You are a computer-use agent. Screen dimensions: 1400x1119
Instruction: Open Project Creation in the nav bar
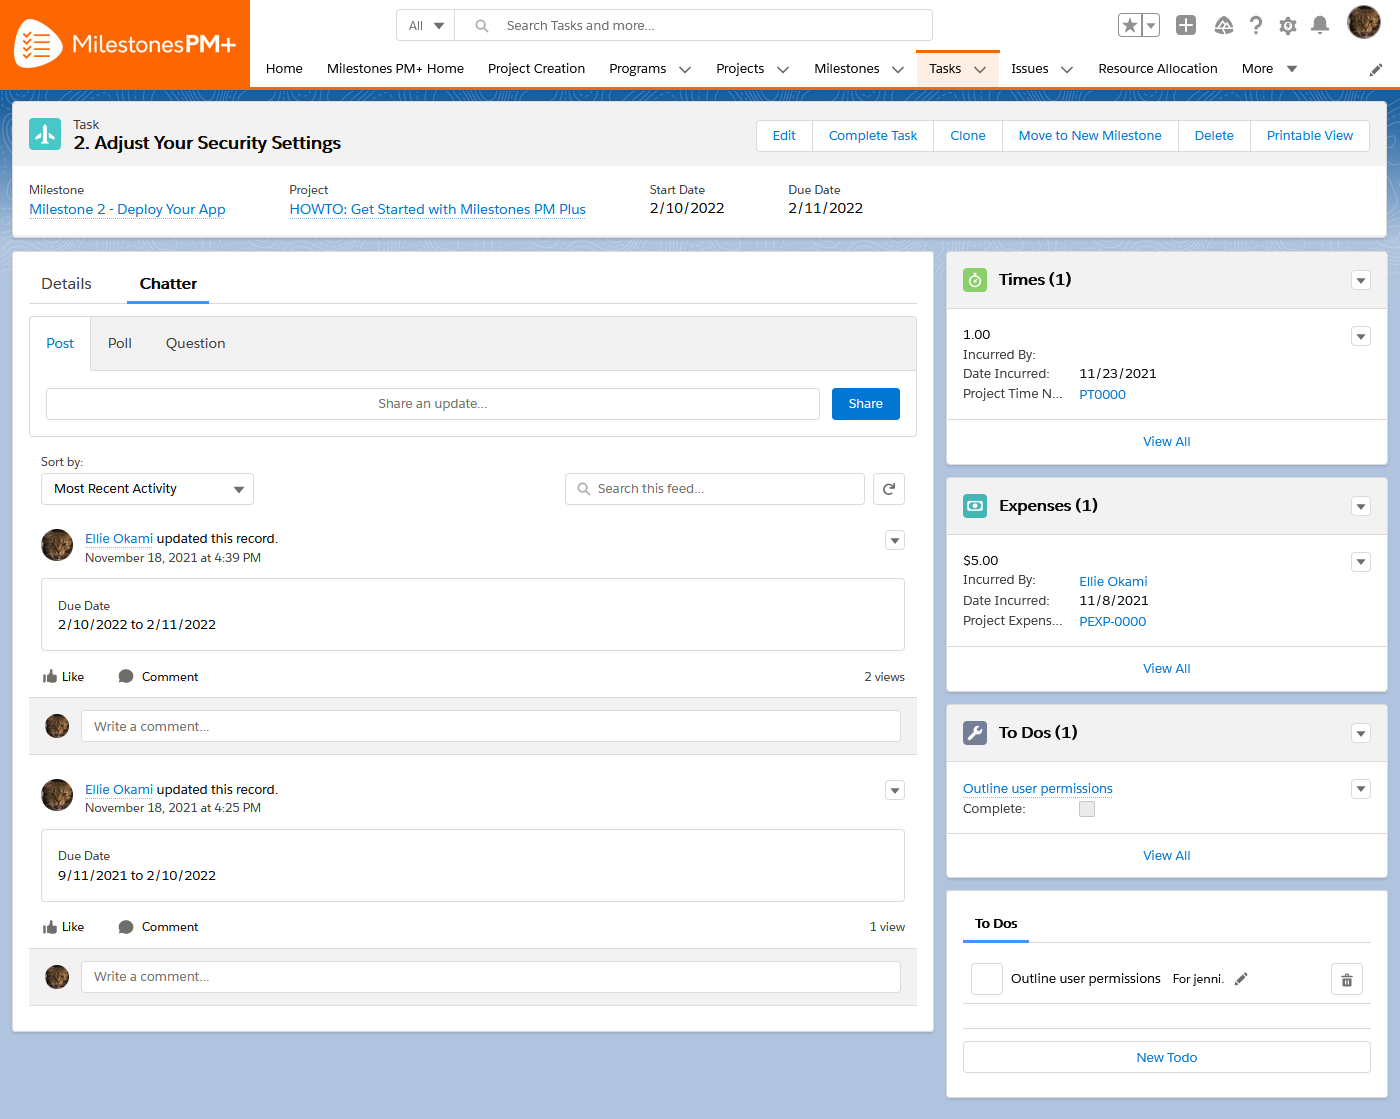point(536,69)
